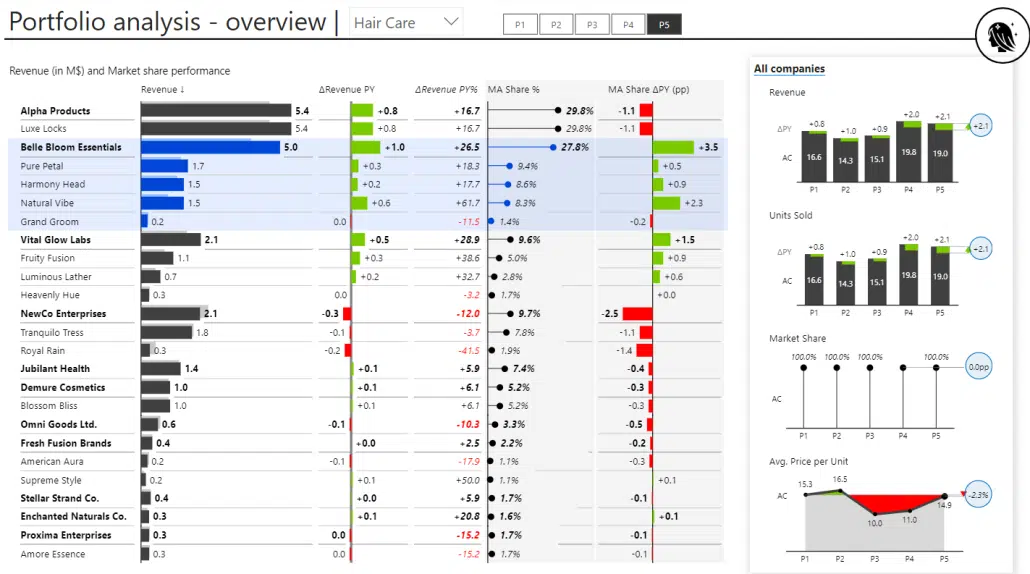Open the Hair Care category dropdown
The image size is (1030, 574).
(406, 22)
